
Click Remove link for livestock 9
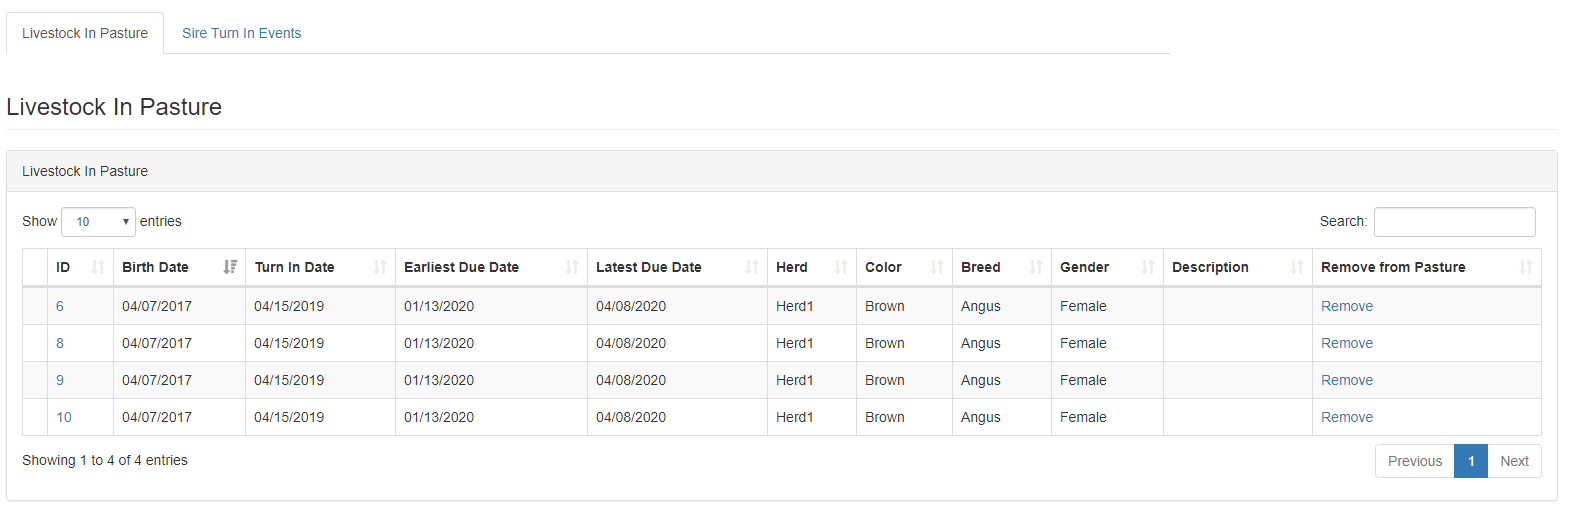1347,380
